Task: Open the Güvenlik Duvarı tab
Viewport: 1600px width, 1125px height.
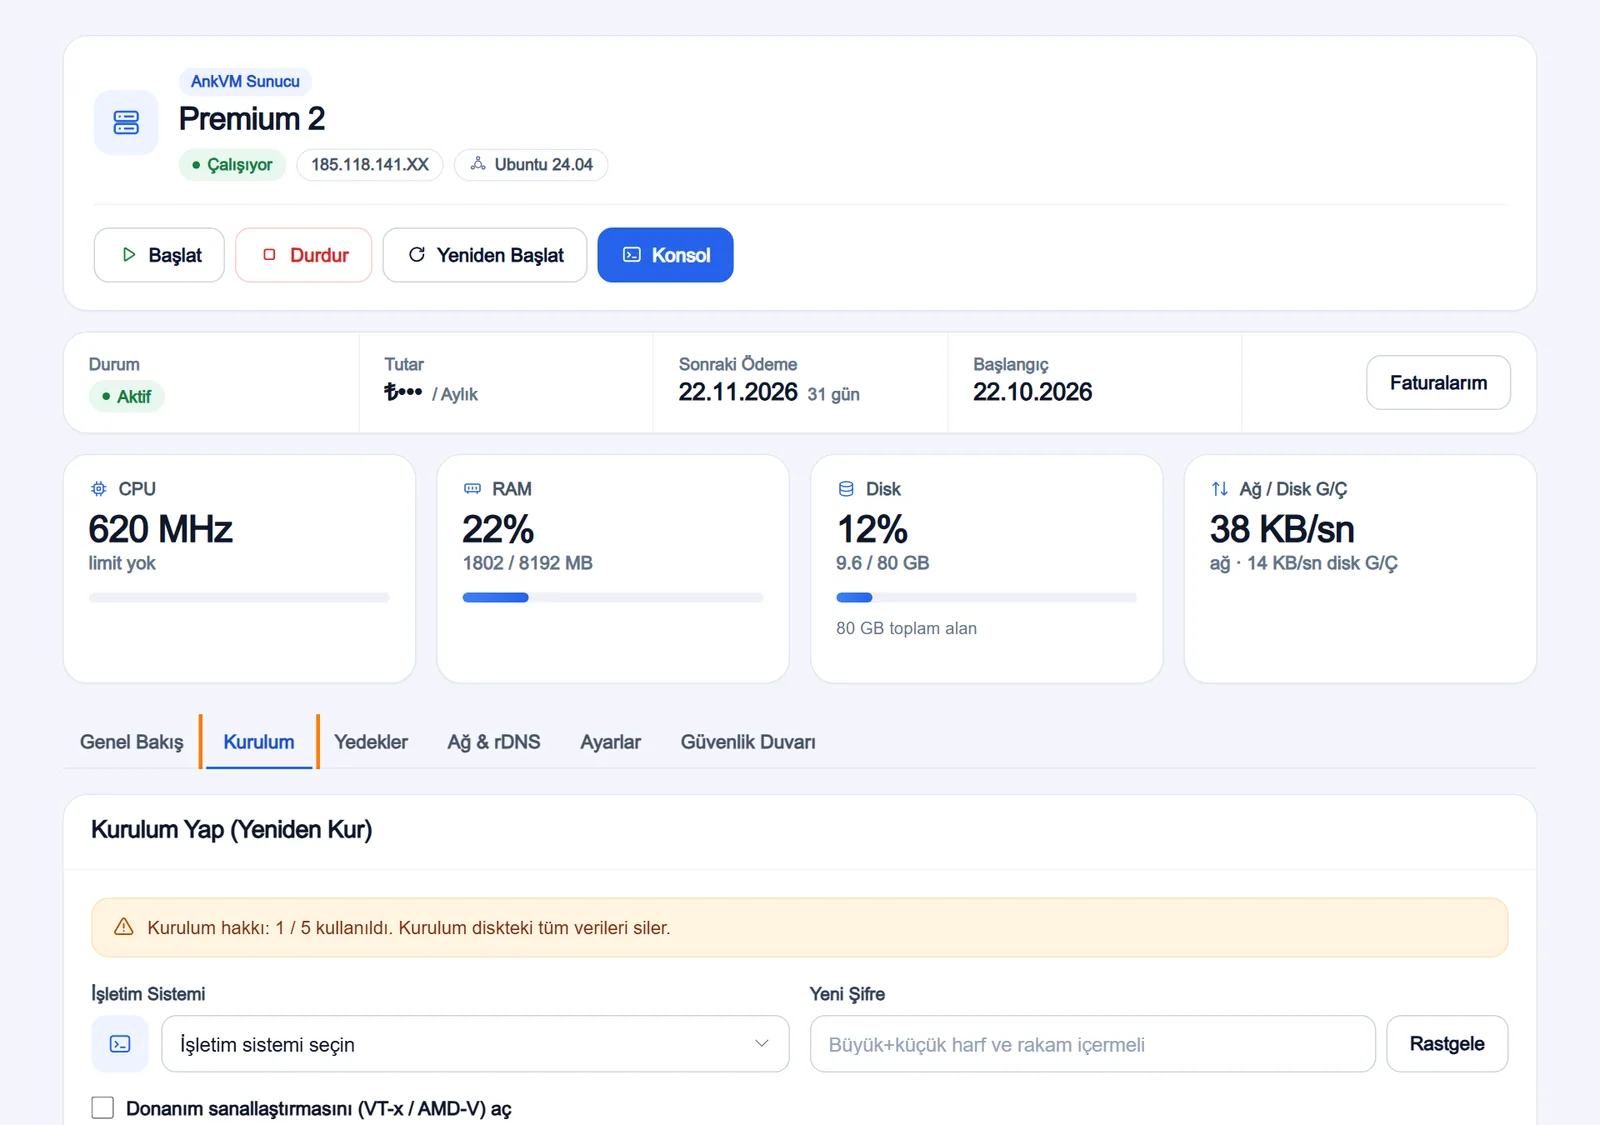Action: click(x=748, y=742)
